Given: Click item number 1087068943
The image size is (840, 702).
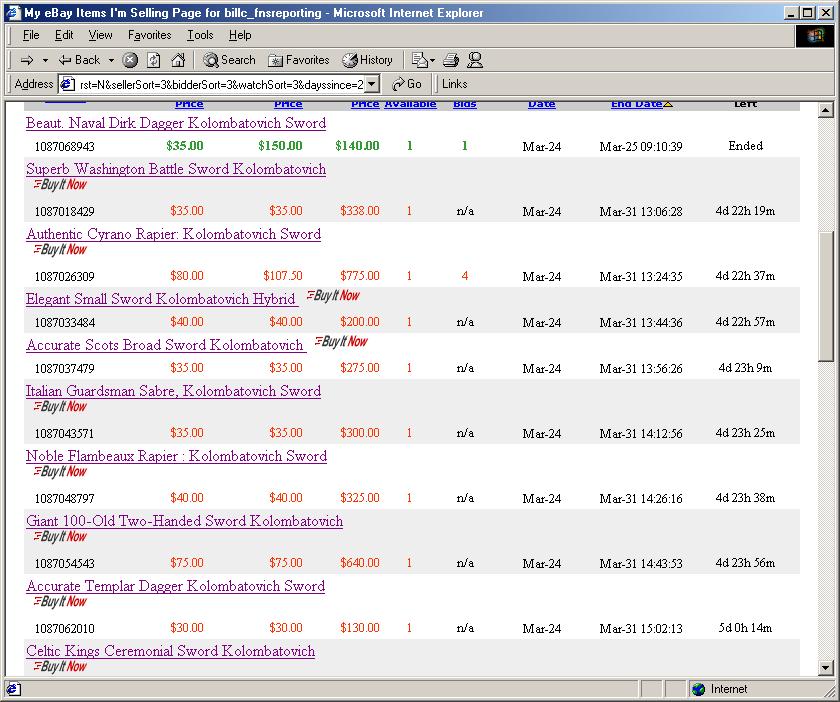Looking at the screenshot, I should click(65, 146).
